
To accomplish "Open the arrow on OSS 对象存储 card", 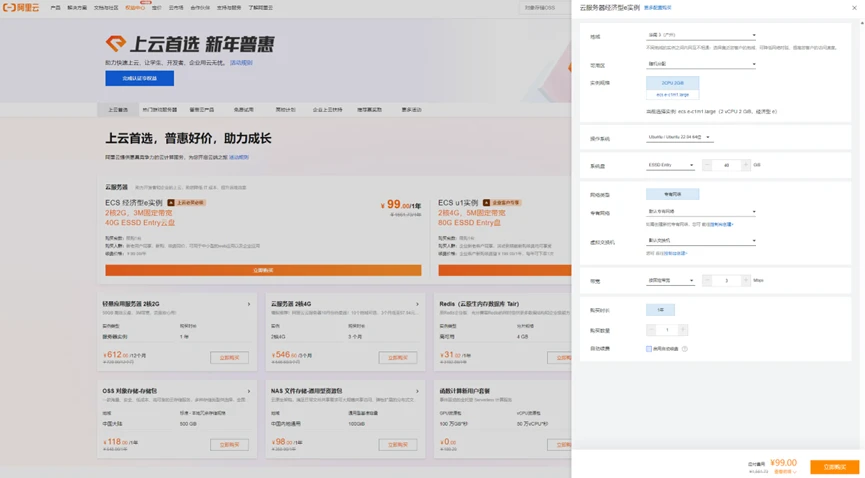I will (249, 391).
